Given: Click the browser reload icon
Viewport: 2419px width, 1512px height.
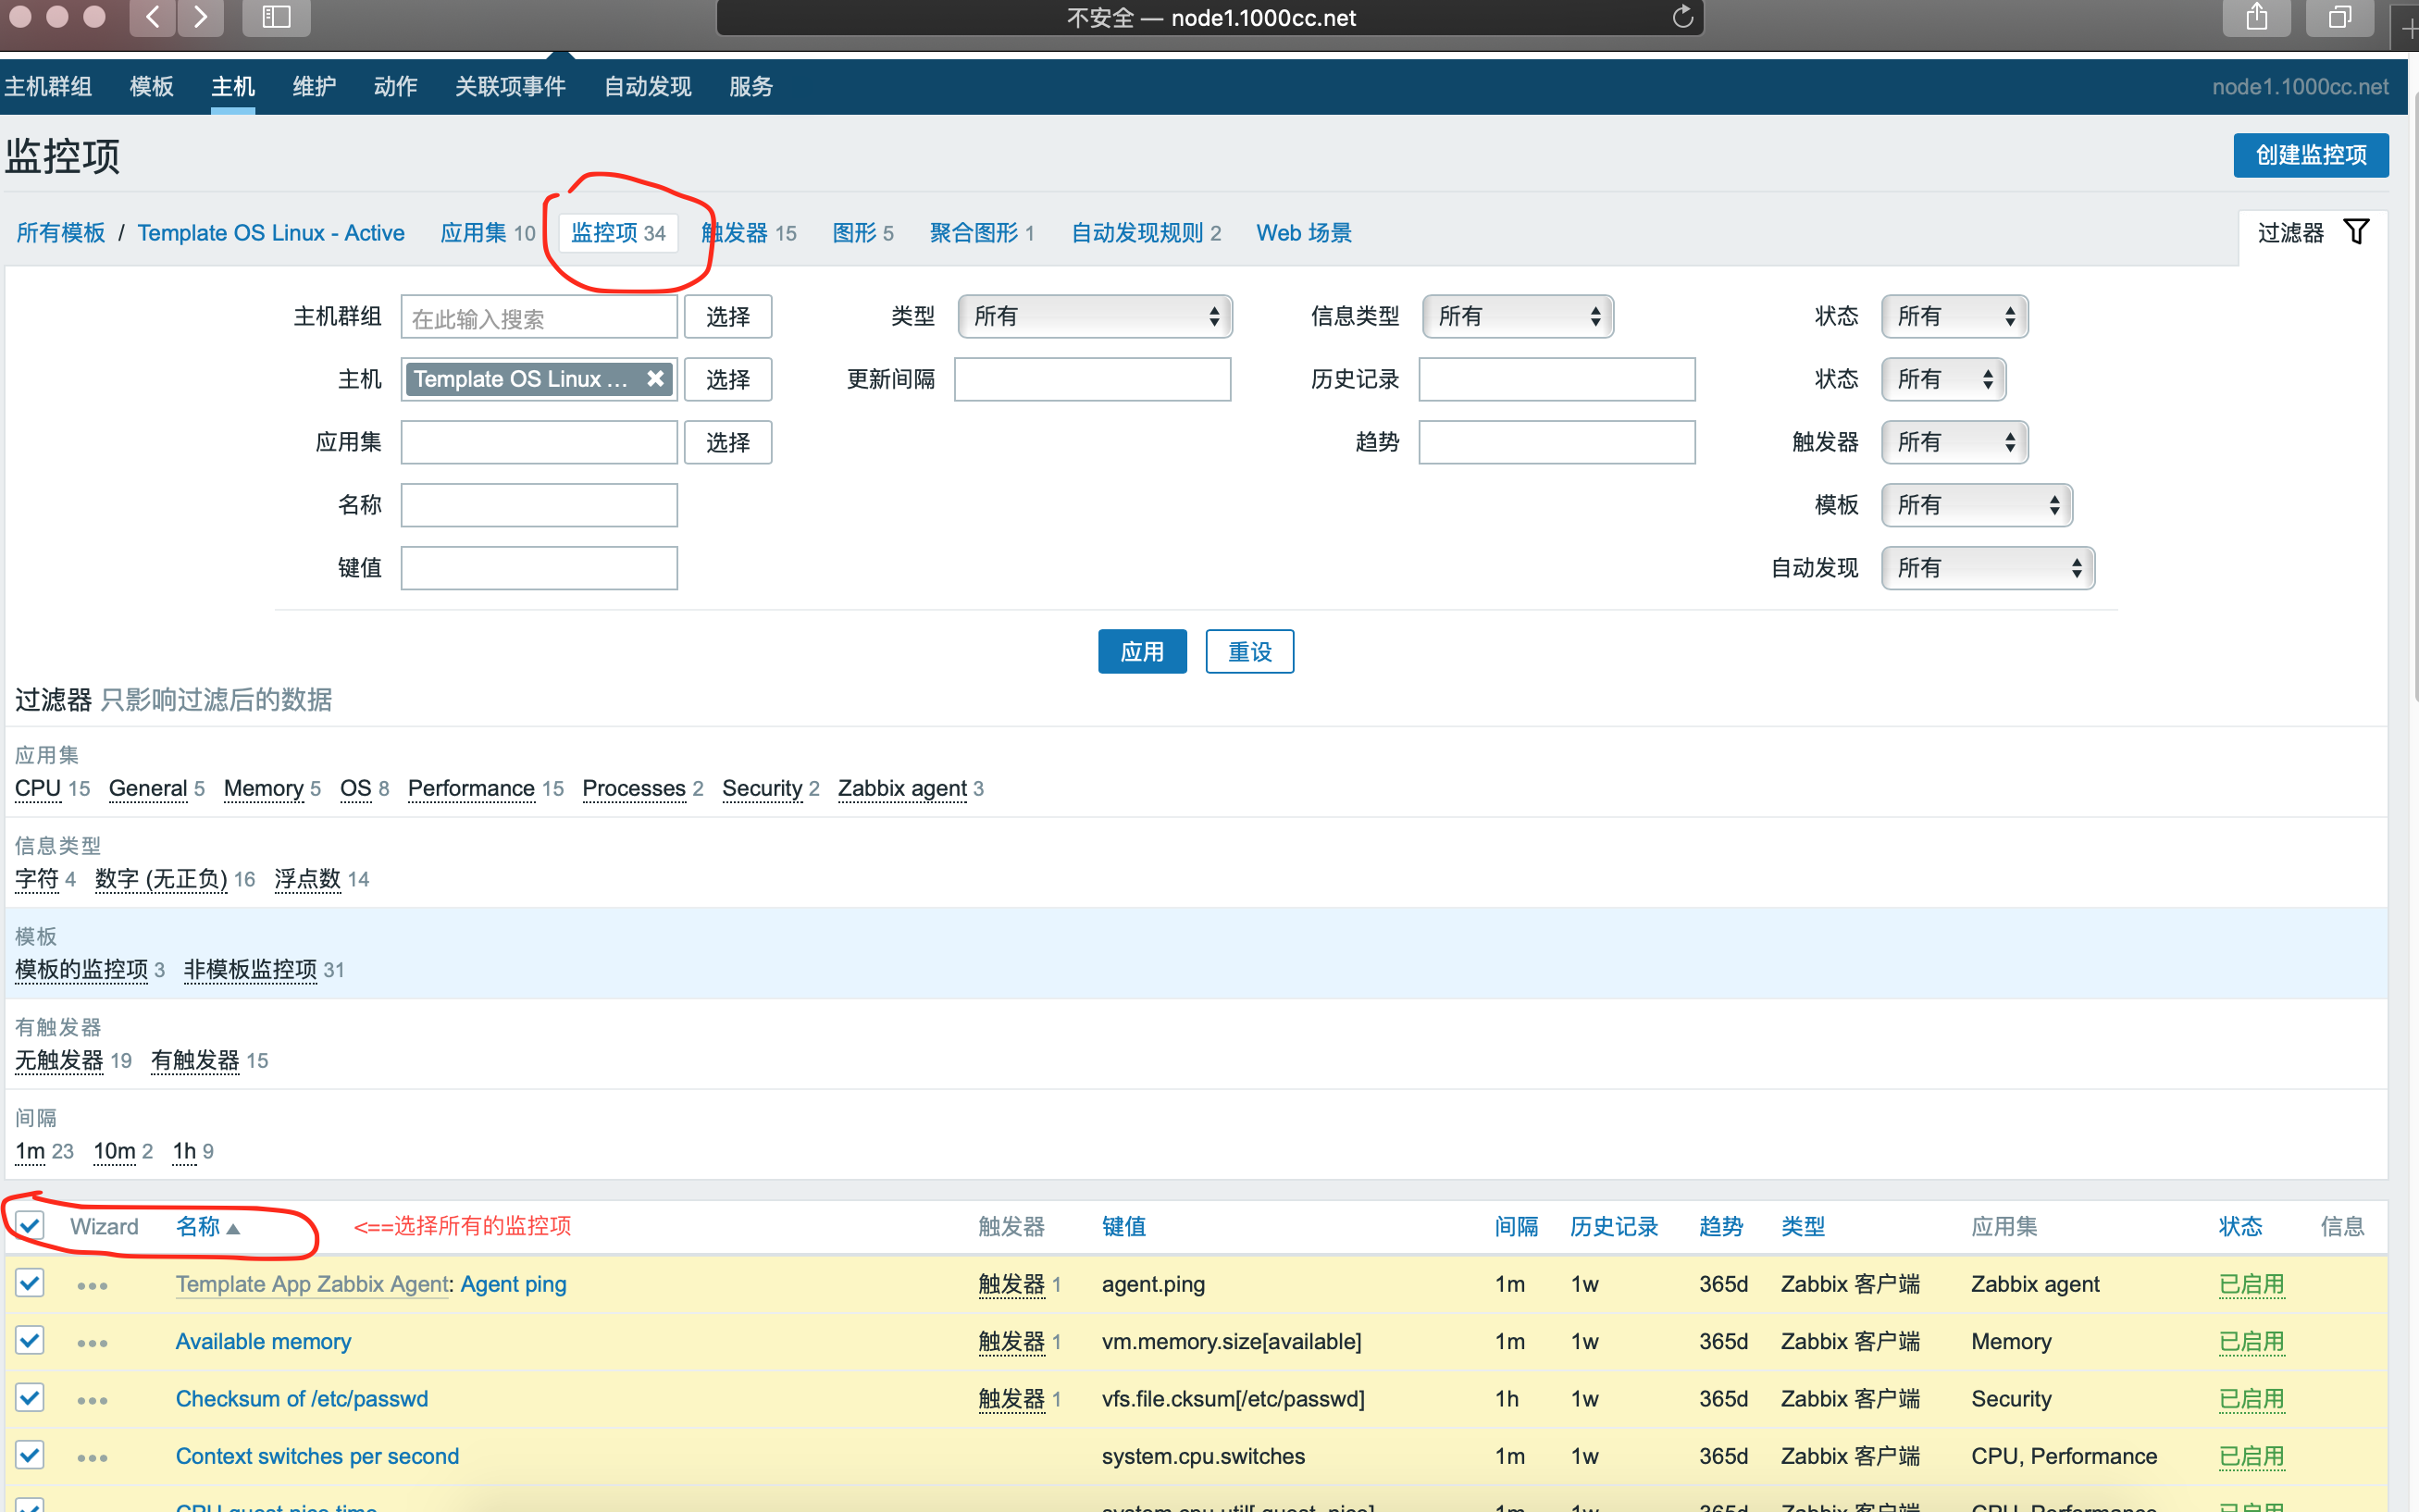Looking at the screenshot, I should (x=1682, y=17).
